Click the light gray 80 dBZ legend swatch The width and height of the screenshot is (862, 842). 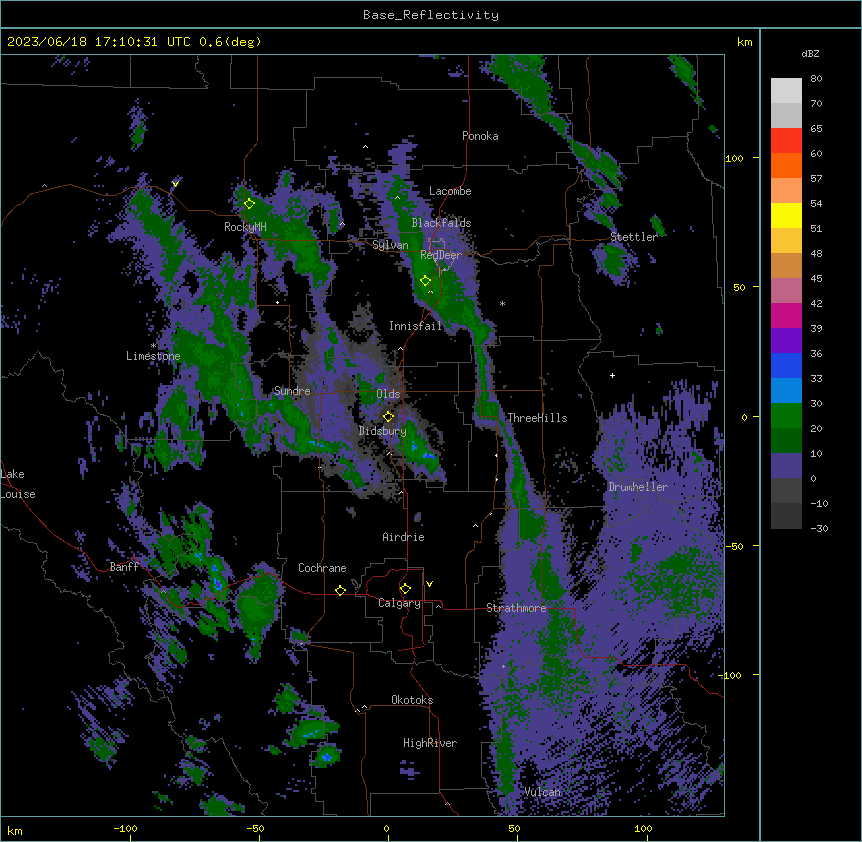pos(786,91)
